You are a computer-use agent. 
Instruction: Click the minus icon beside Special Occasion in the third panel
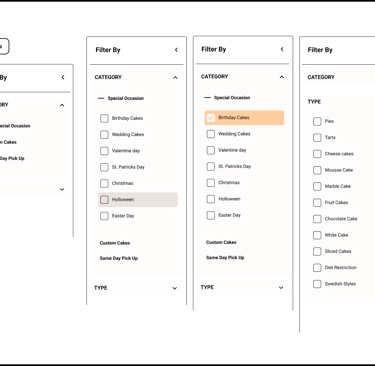[207, 98]
